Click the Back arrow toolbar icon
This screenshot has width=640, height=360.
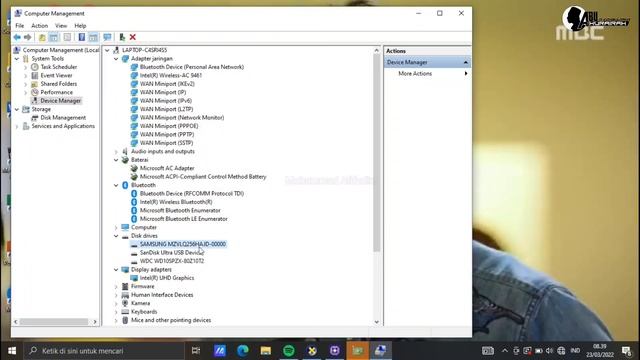pyautogui.click(x=17, y=38)
